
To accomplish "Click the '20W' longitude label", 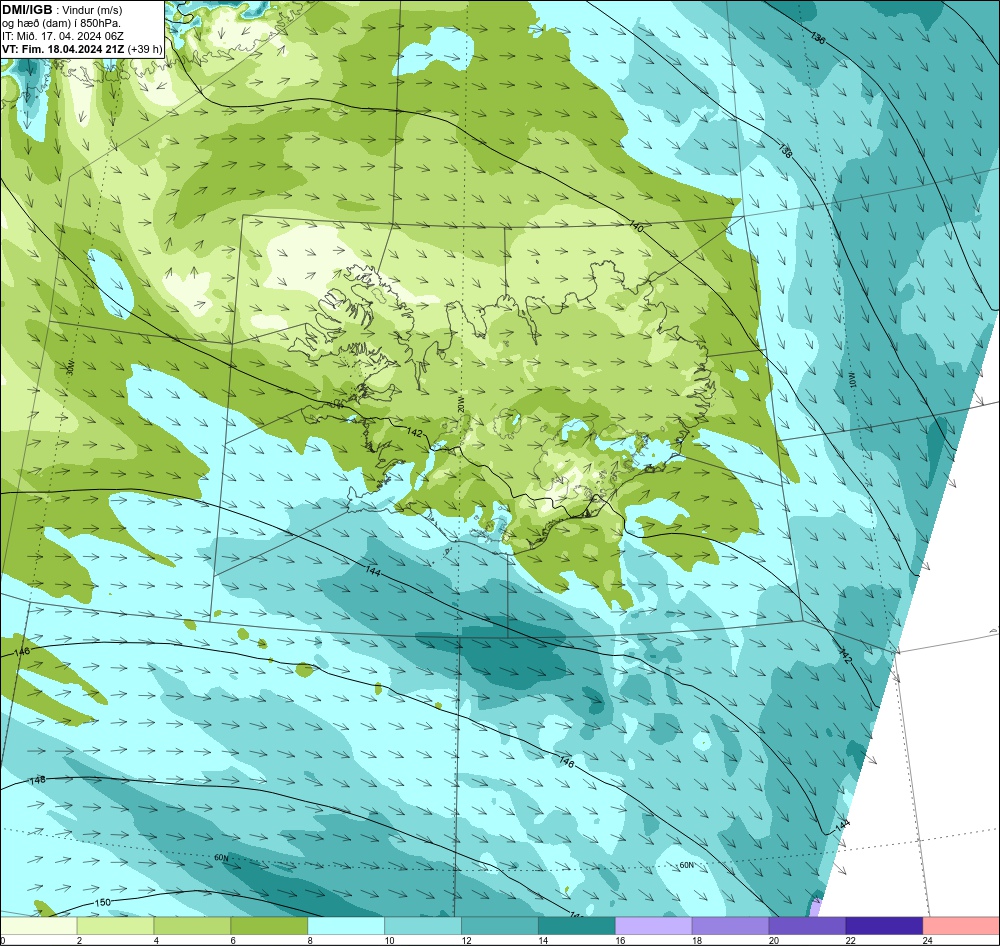I will [460, 403].
